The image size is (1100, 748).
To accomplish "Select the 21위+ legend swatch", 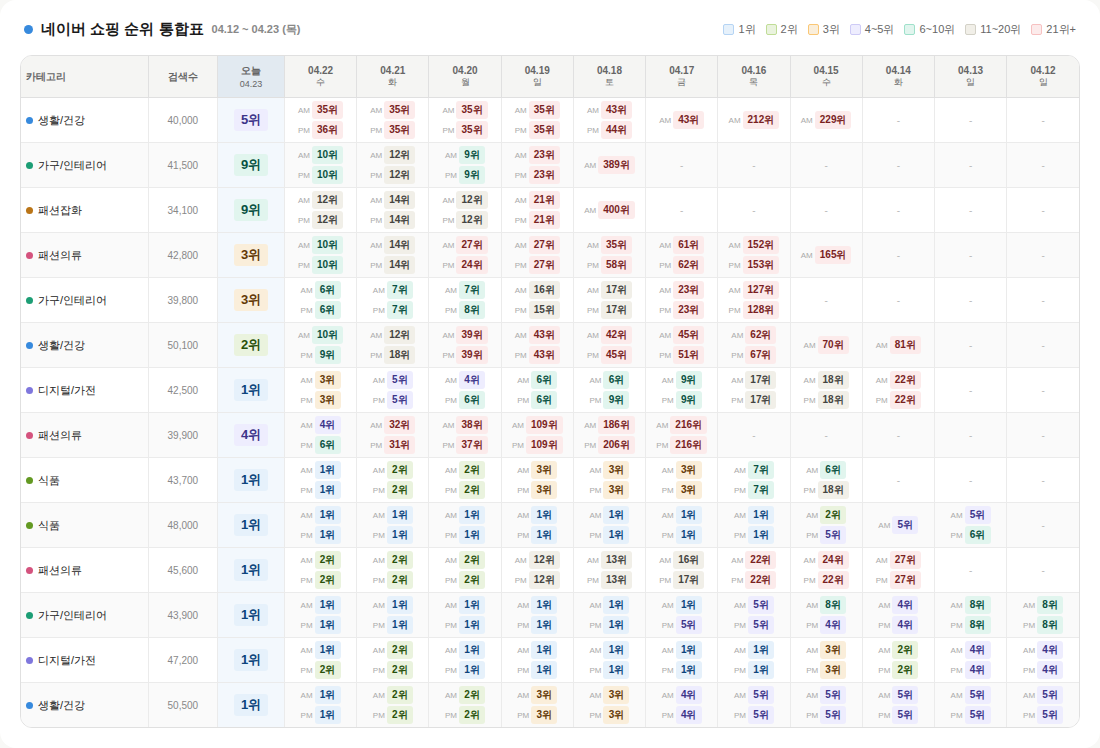I will 1036,30.
